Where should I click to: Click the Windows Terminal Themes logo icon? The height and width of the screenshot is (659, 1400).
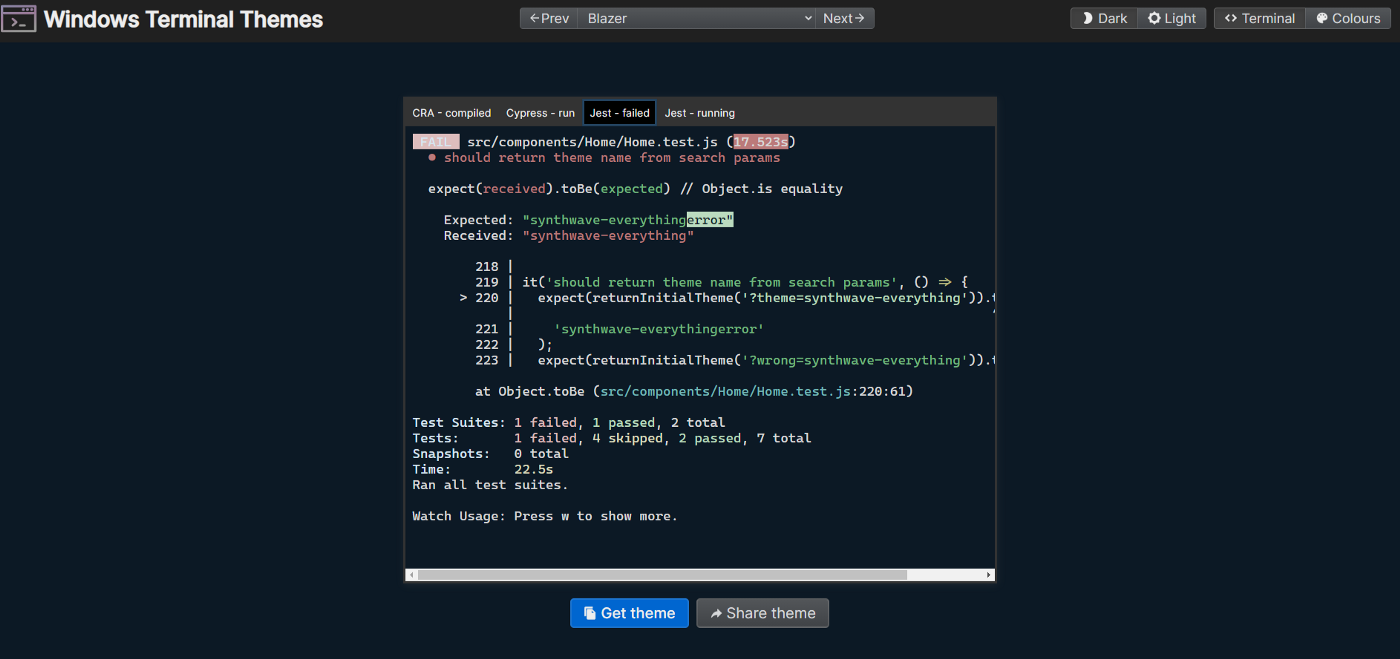click(x=19, y=19)
